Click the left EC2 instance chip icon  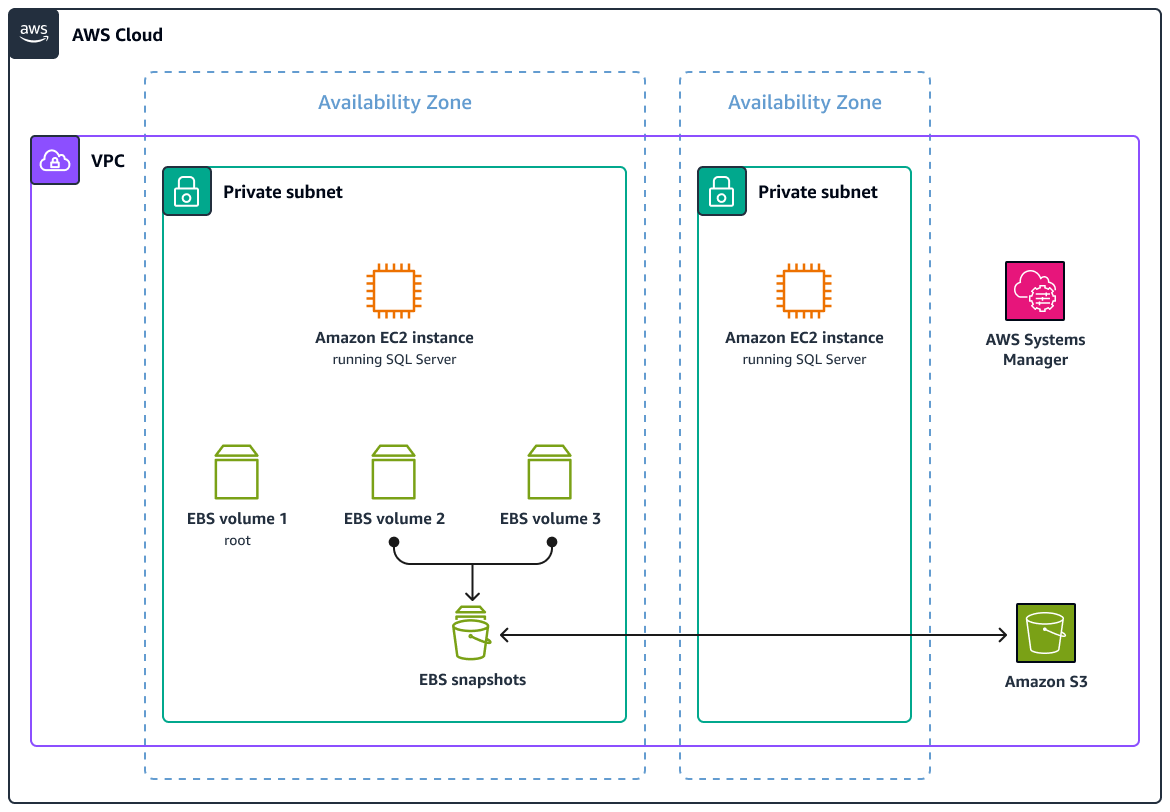click(394, 289)
